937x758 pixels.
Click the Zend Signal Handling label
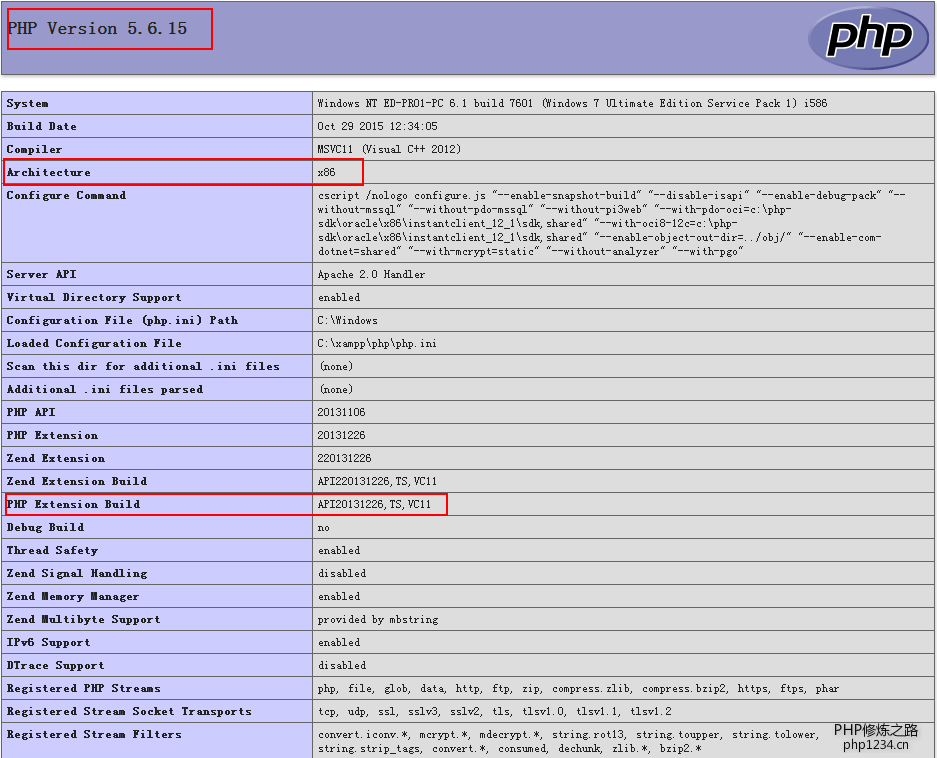pyautogui.click(x=76, y=573)
